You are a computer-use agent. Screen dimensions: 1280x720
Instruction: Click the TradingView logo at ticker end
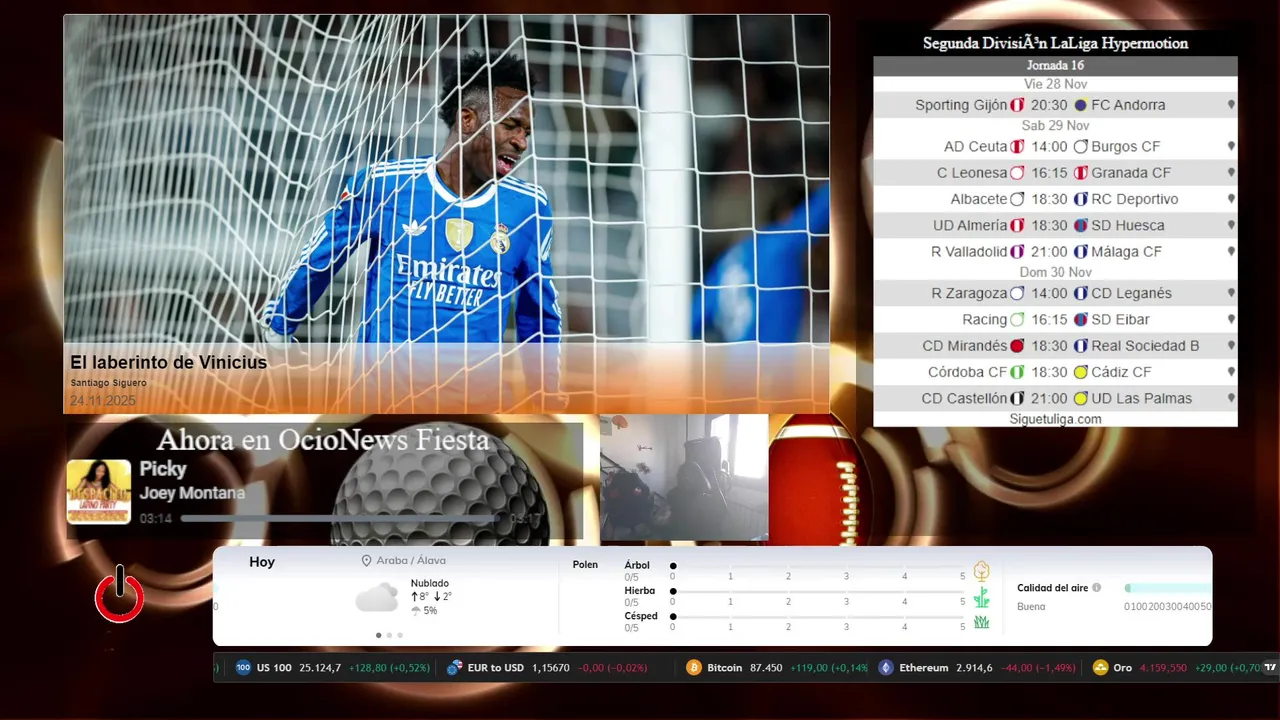pyautogui.click(x=1270, y=667)
